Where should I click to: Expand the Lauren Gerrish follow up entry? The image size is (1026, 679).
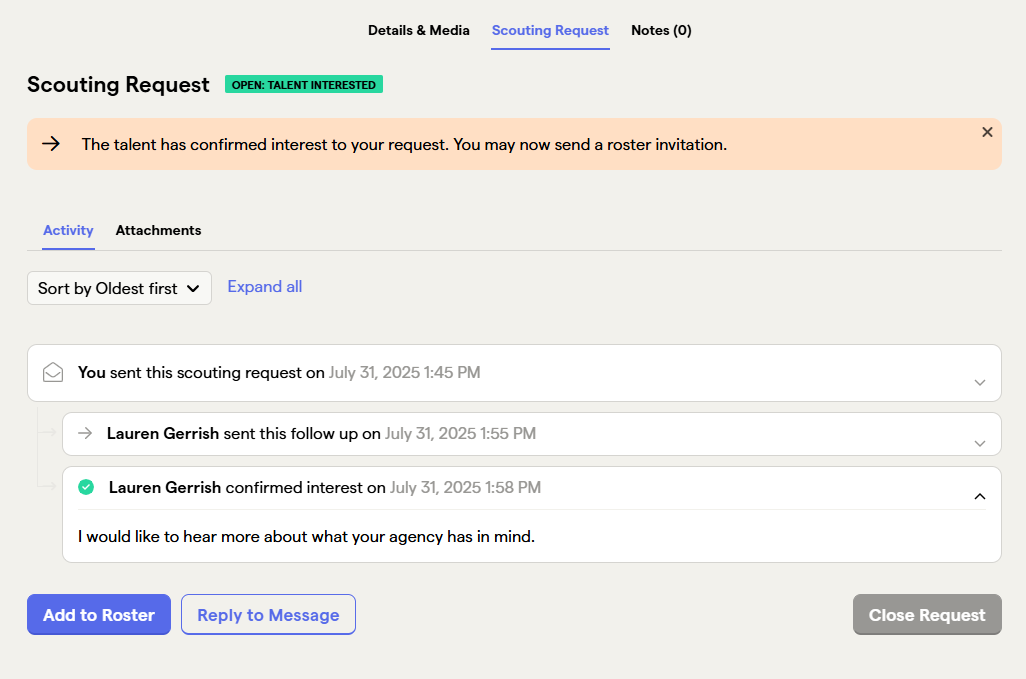980,444
